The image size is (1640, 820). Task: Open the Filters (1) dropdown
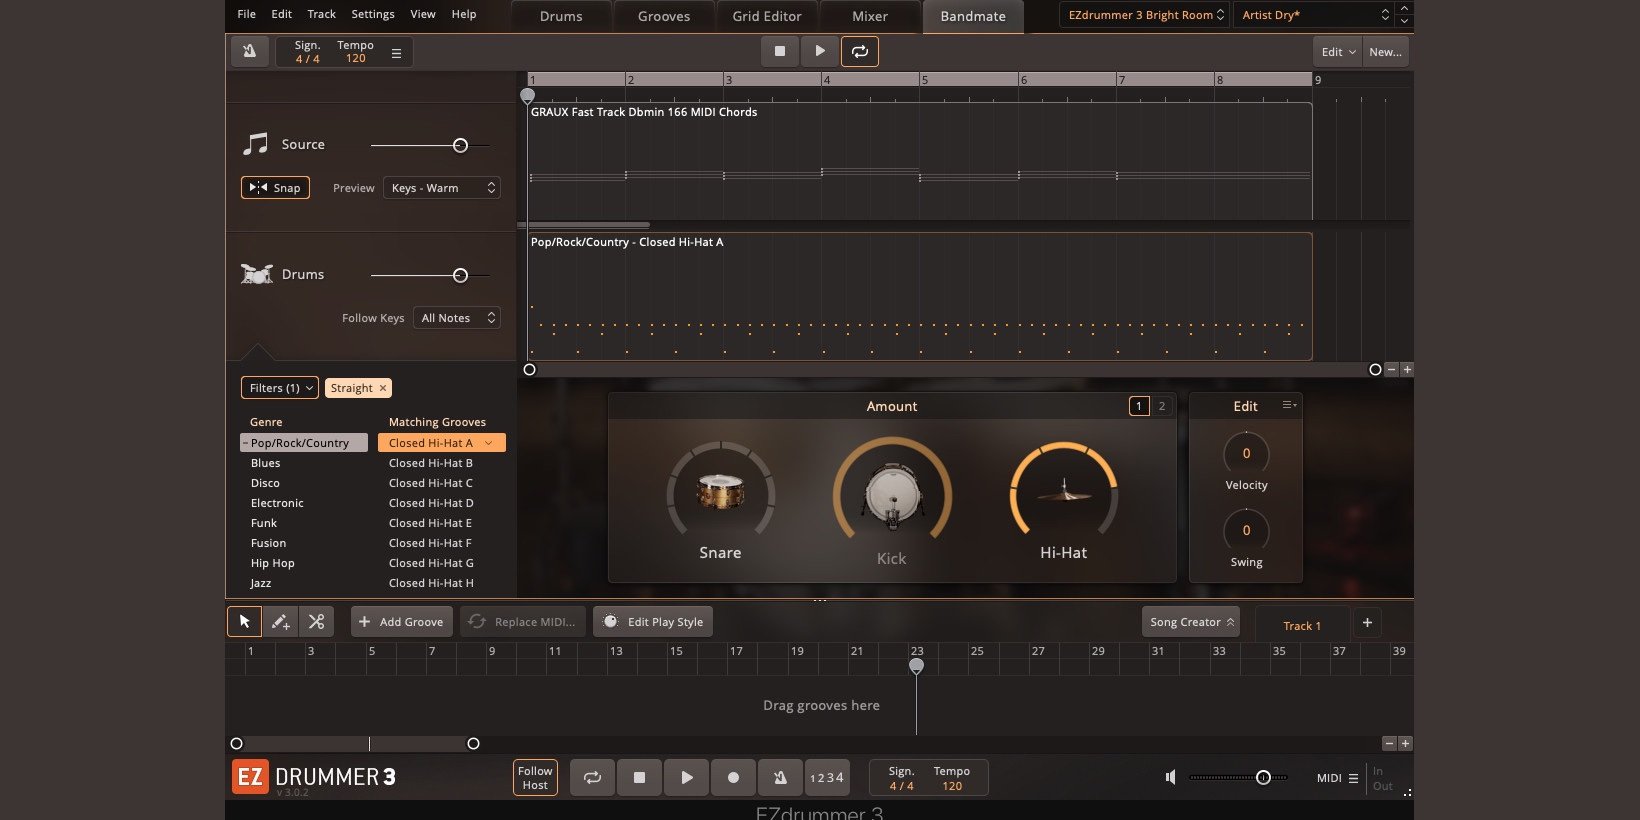pyautogui.click(x=280, y=388)
